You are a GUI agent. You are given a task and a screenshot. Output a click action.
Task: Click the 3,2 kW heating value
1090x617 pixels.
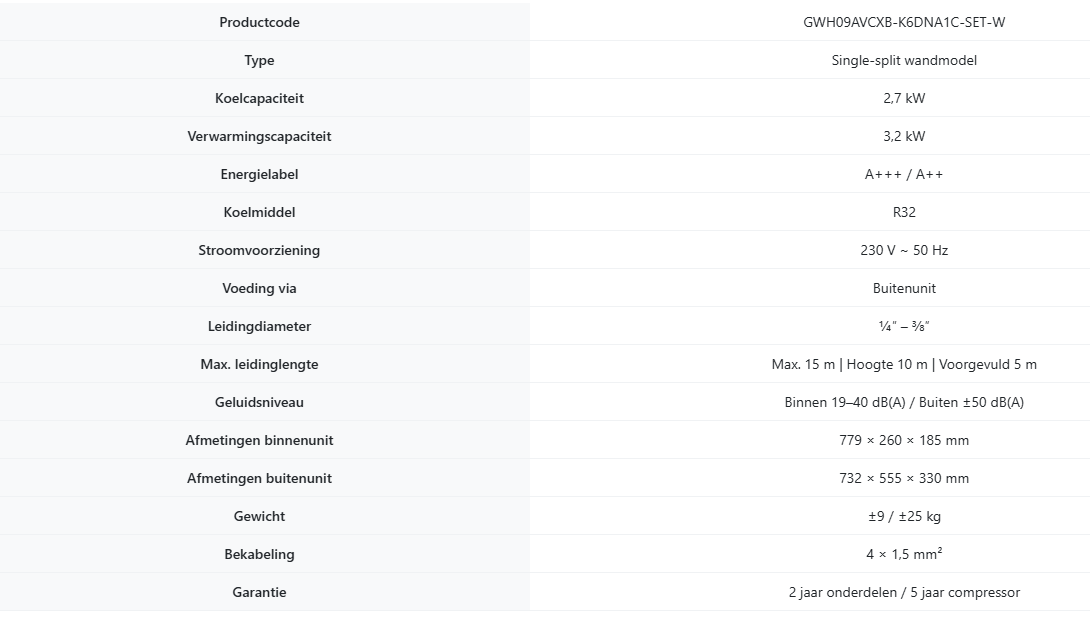pyautogui.click(x=904, y=136)
